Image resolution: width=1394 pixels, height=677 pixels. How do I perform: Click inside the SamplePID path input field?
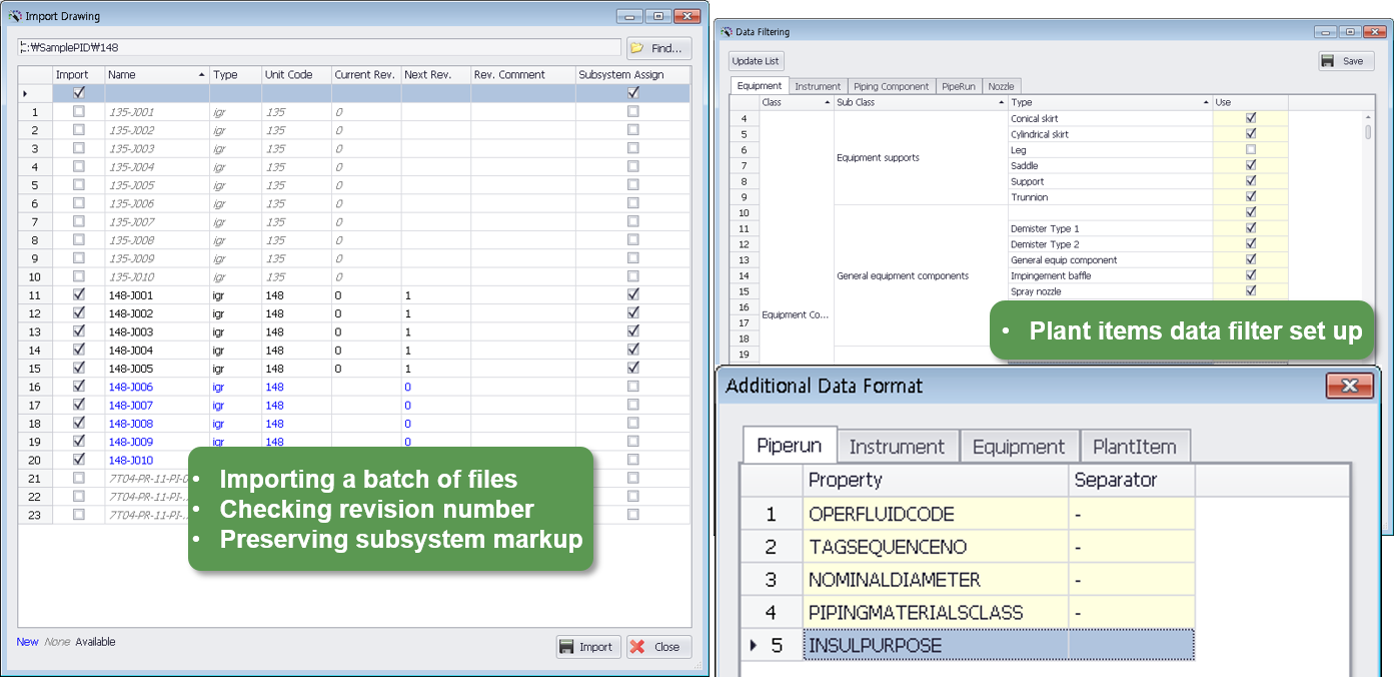tap(300, 47)
